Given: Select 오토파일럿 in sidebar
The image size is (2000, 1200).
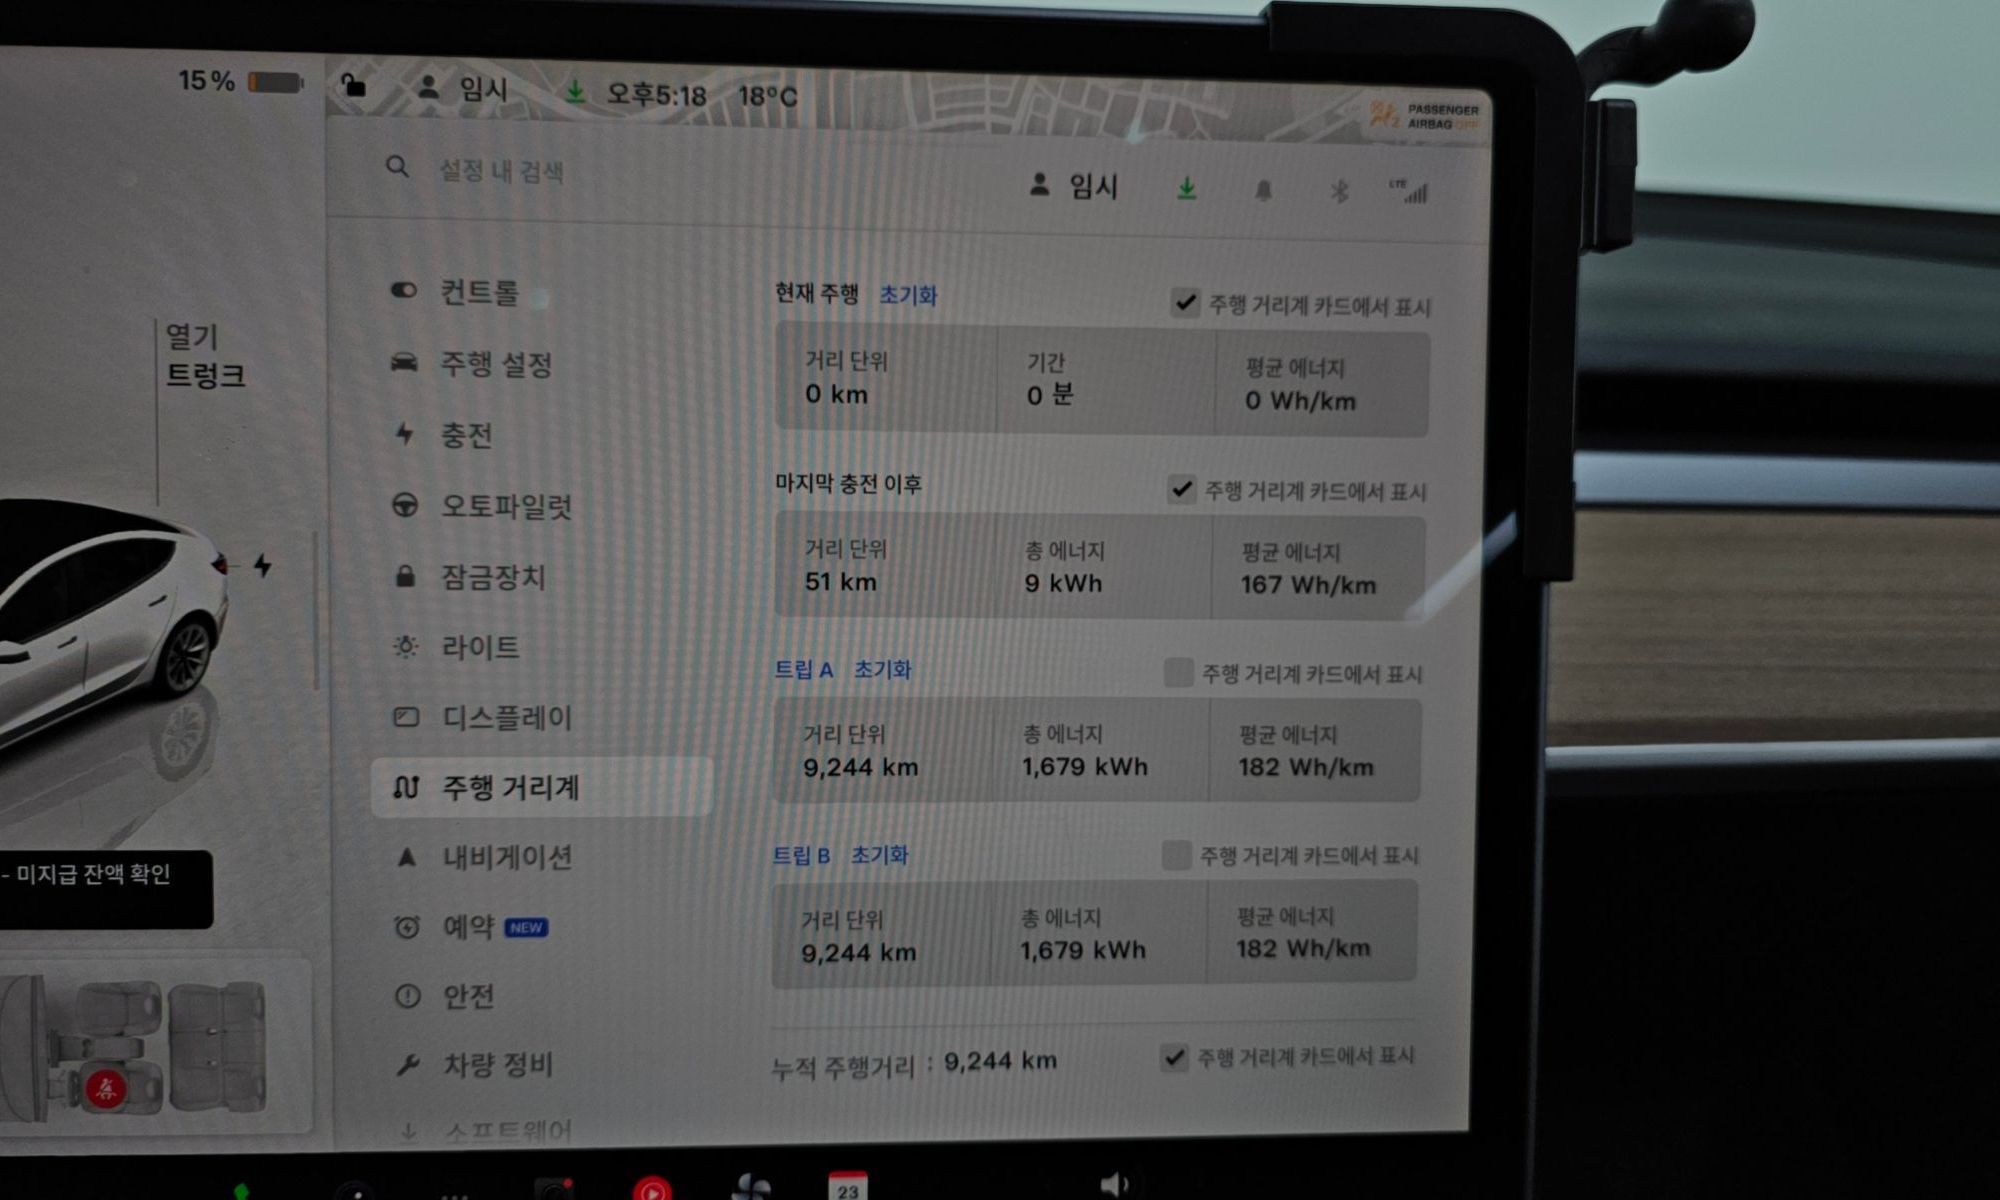Looking at the screenshot, I should tap(506, 506).
